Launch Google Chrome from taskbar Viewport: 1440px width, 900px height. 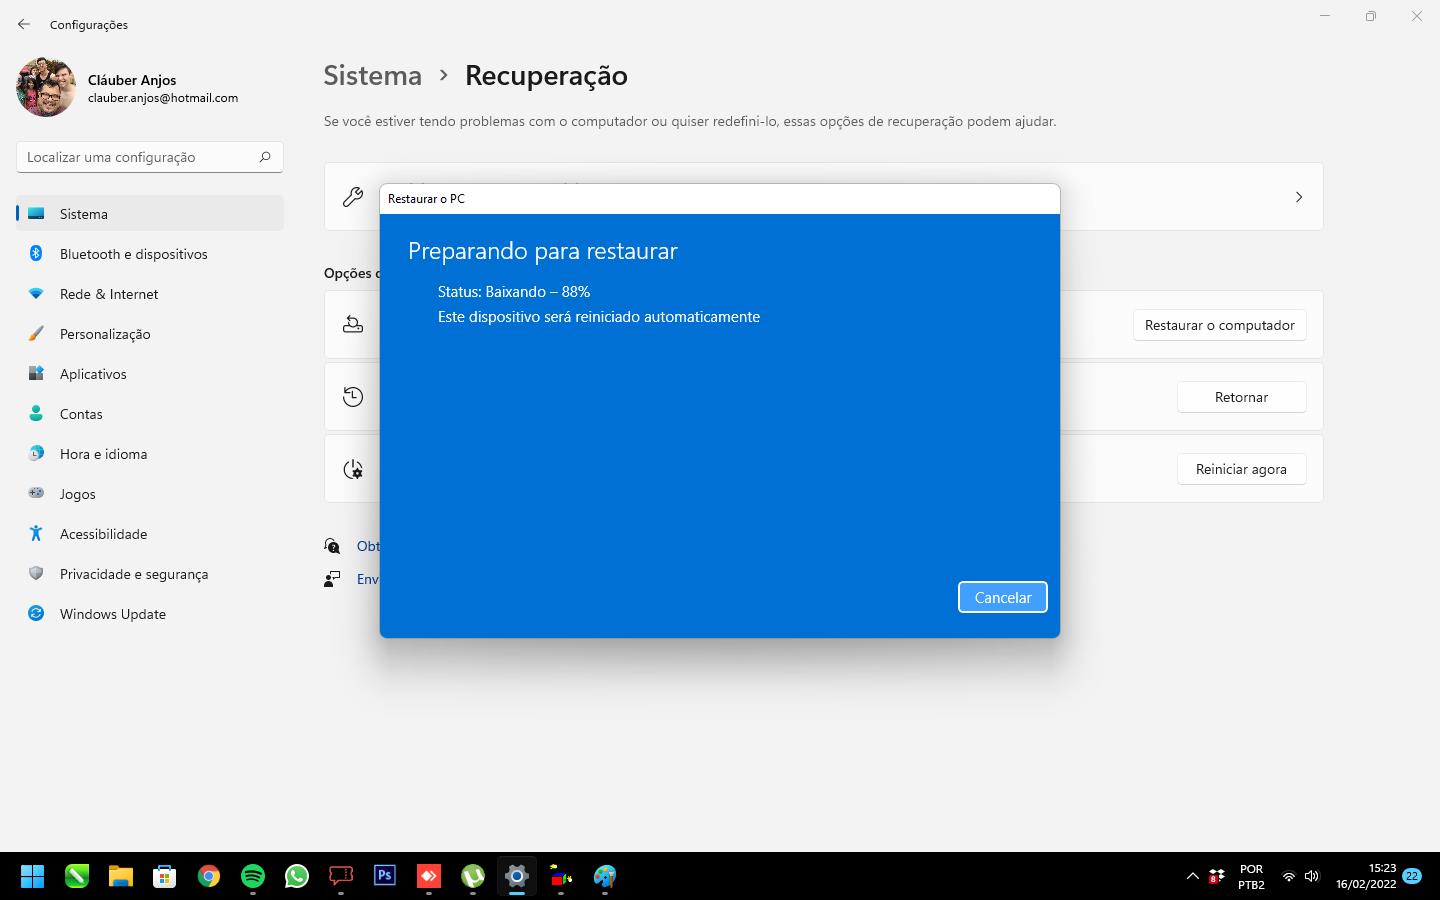coord(209,876)
